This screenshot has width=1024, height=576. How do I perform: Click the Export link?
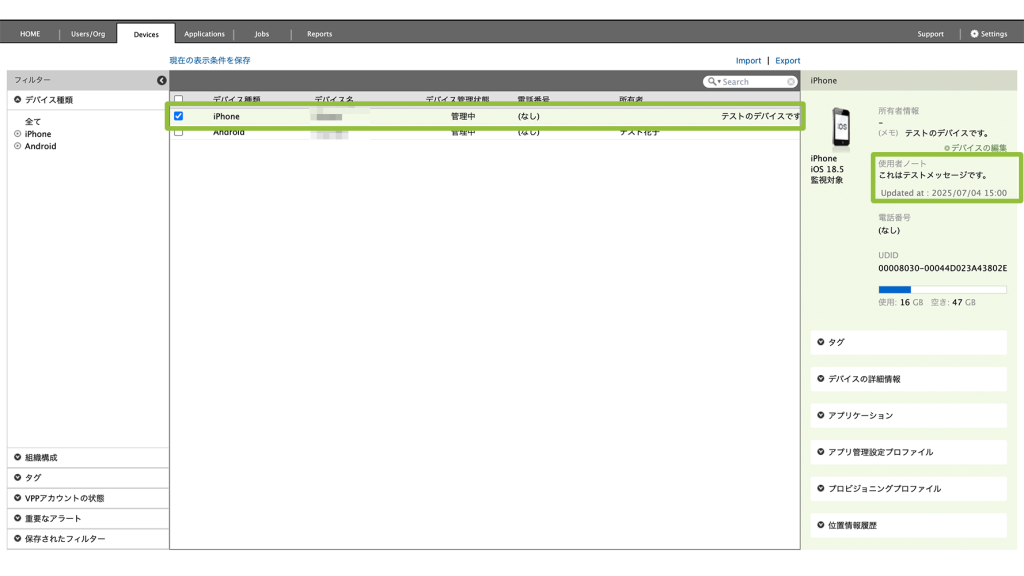tap(788, 61)
